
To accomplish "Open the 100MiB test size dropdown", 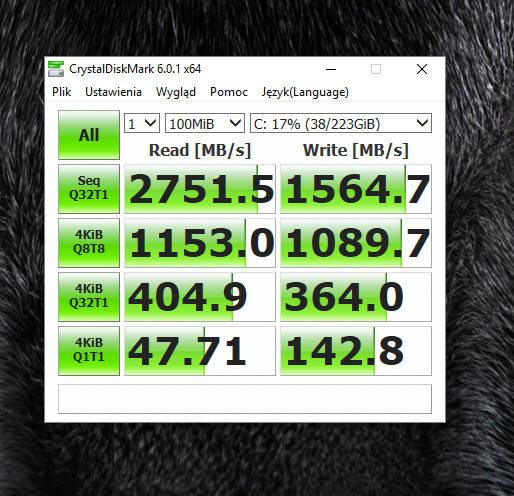I will click(x=205, y=124).
